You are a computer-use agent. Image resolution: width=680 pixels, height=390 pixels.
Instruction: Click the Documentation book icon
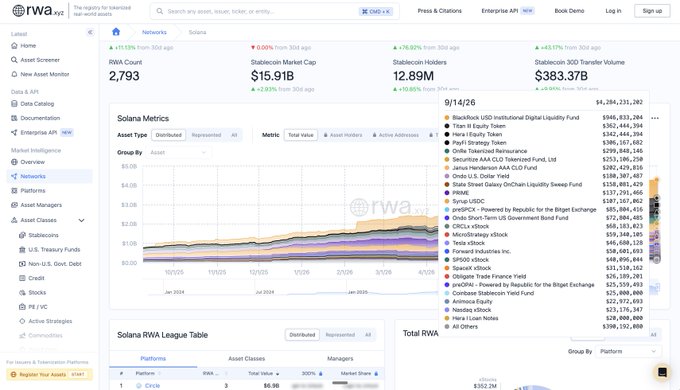(14, 118)
